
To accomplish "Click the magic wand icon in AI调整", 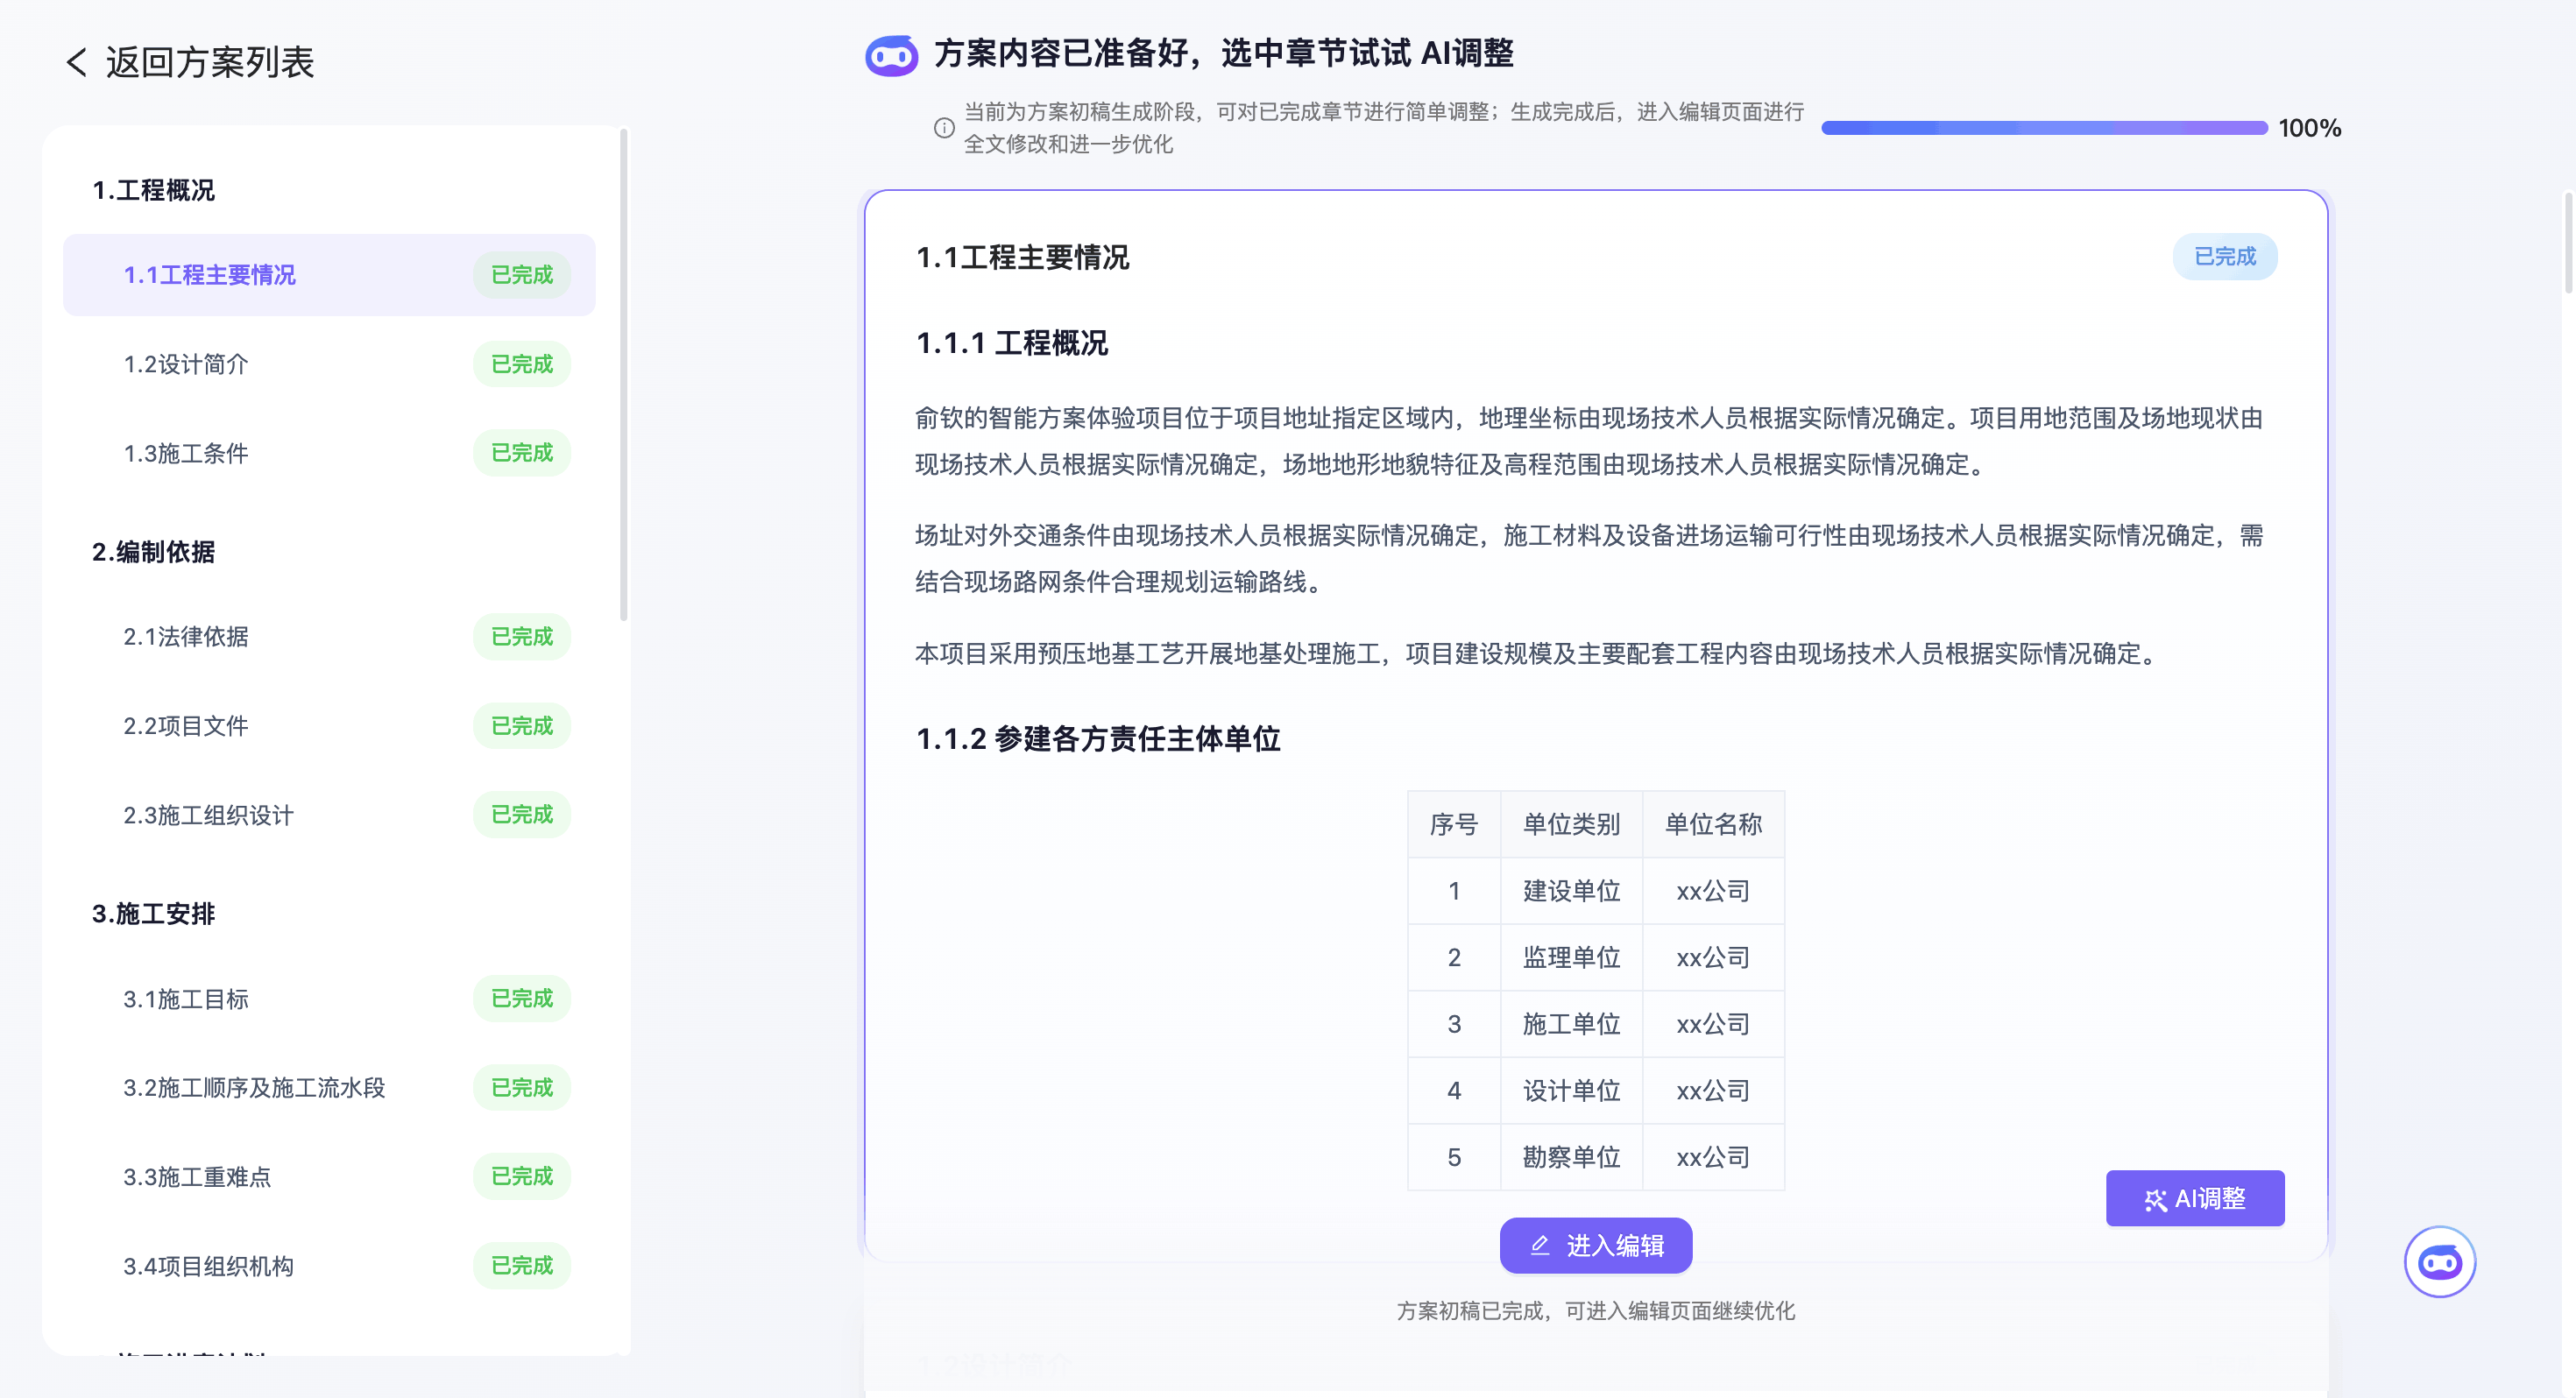I will (2155, 1200).
